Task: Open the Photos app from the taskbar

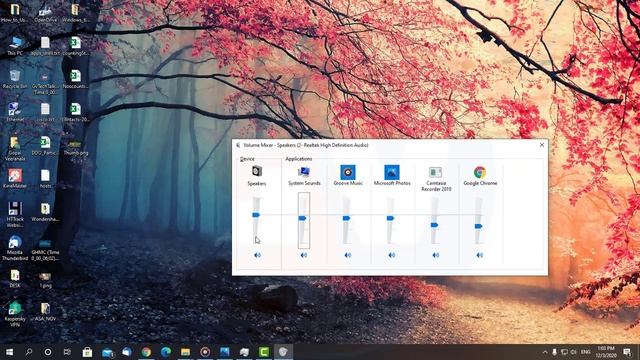Action: (x=224, y=352)
